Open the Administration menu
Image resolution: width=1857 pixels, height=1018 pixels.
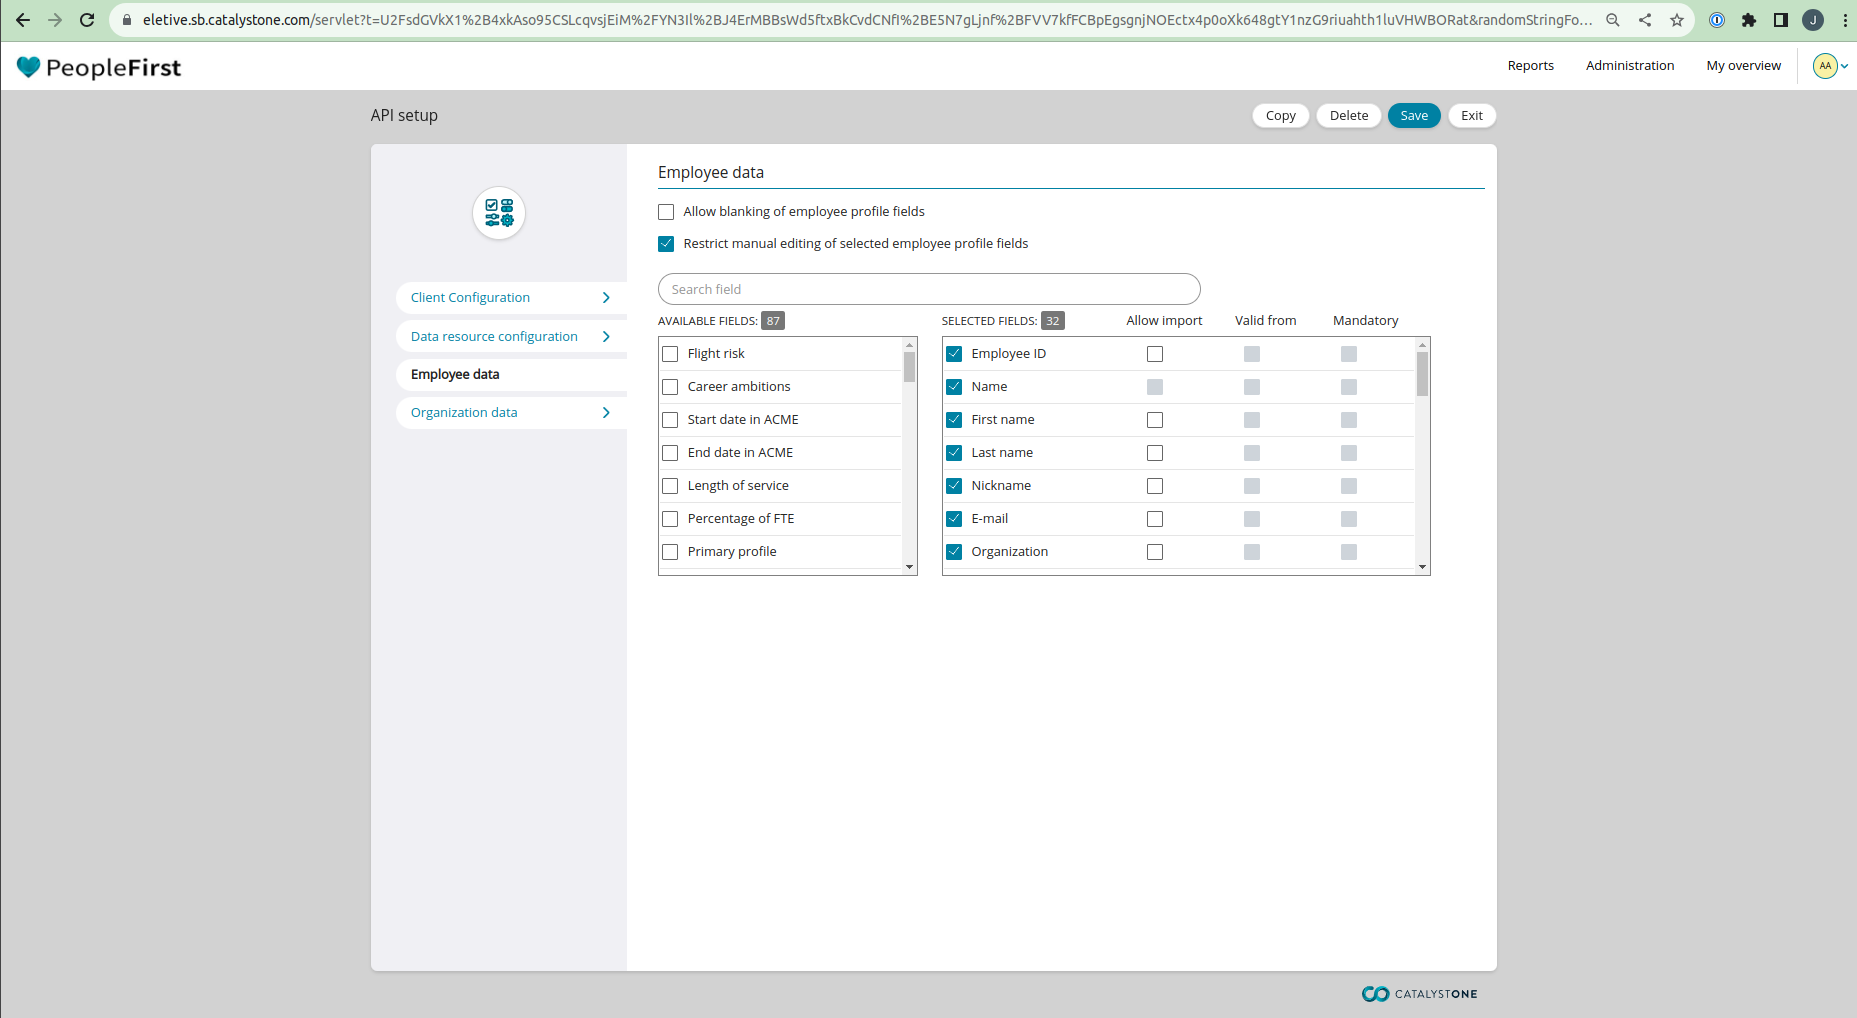tap(1630, 66)
